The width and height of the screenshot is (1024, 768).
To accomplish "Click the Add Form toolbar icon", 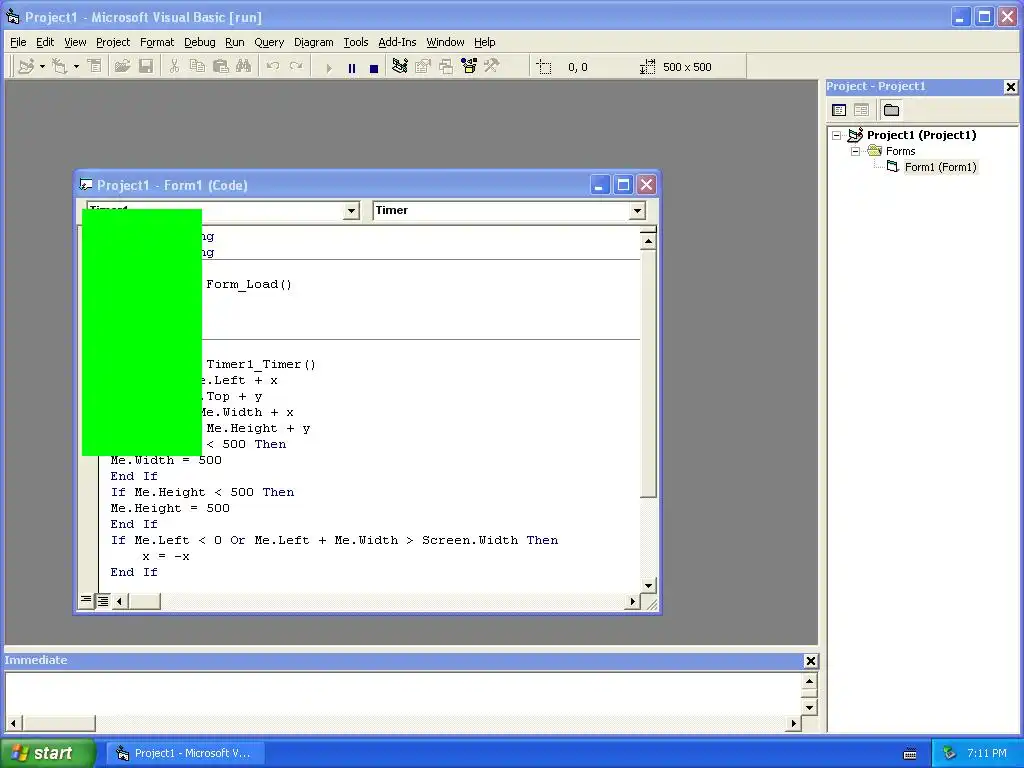I will click(x=59, y=67).
